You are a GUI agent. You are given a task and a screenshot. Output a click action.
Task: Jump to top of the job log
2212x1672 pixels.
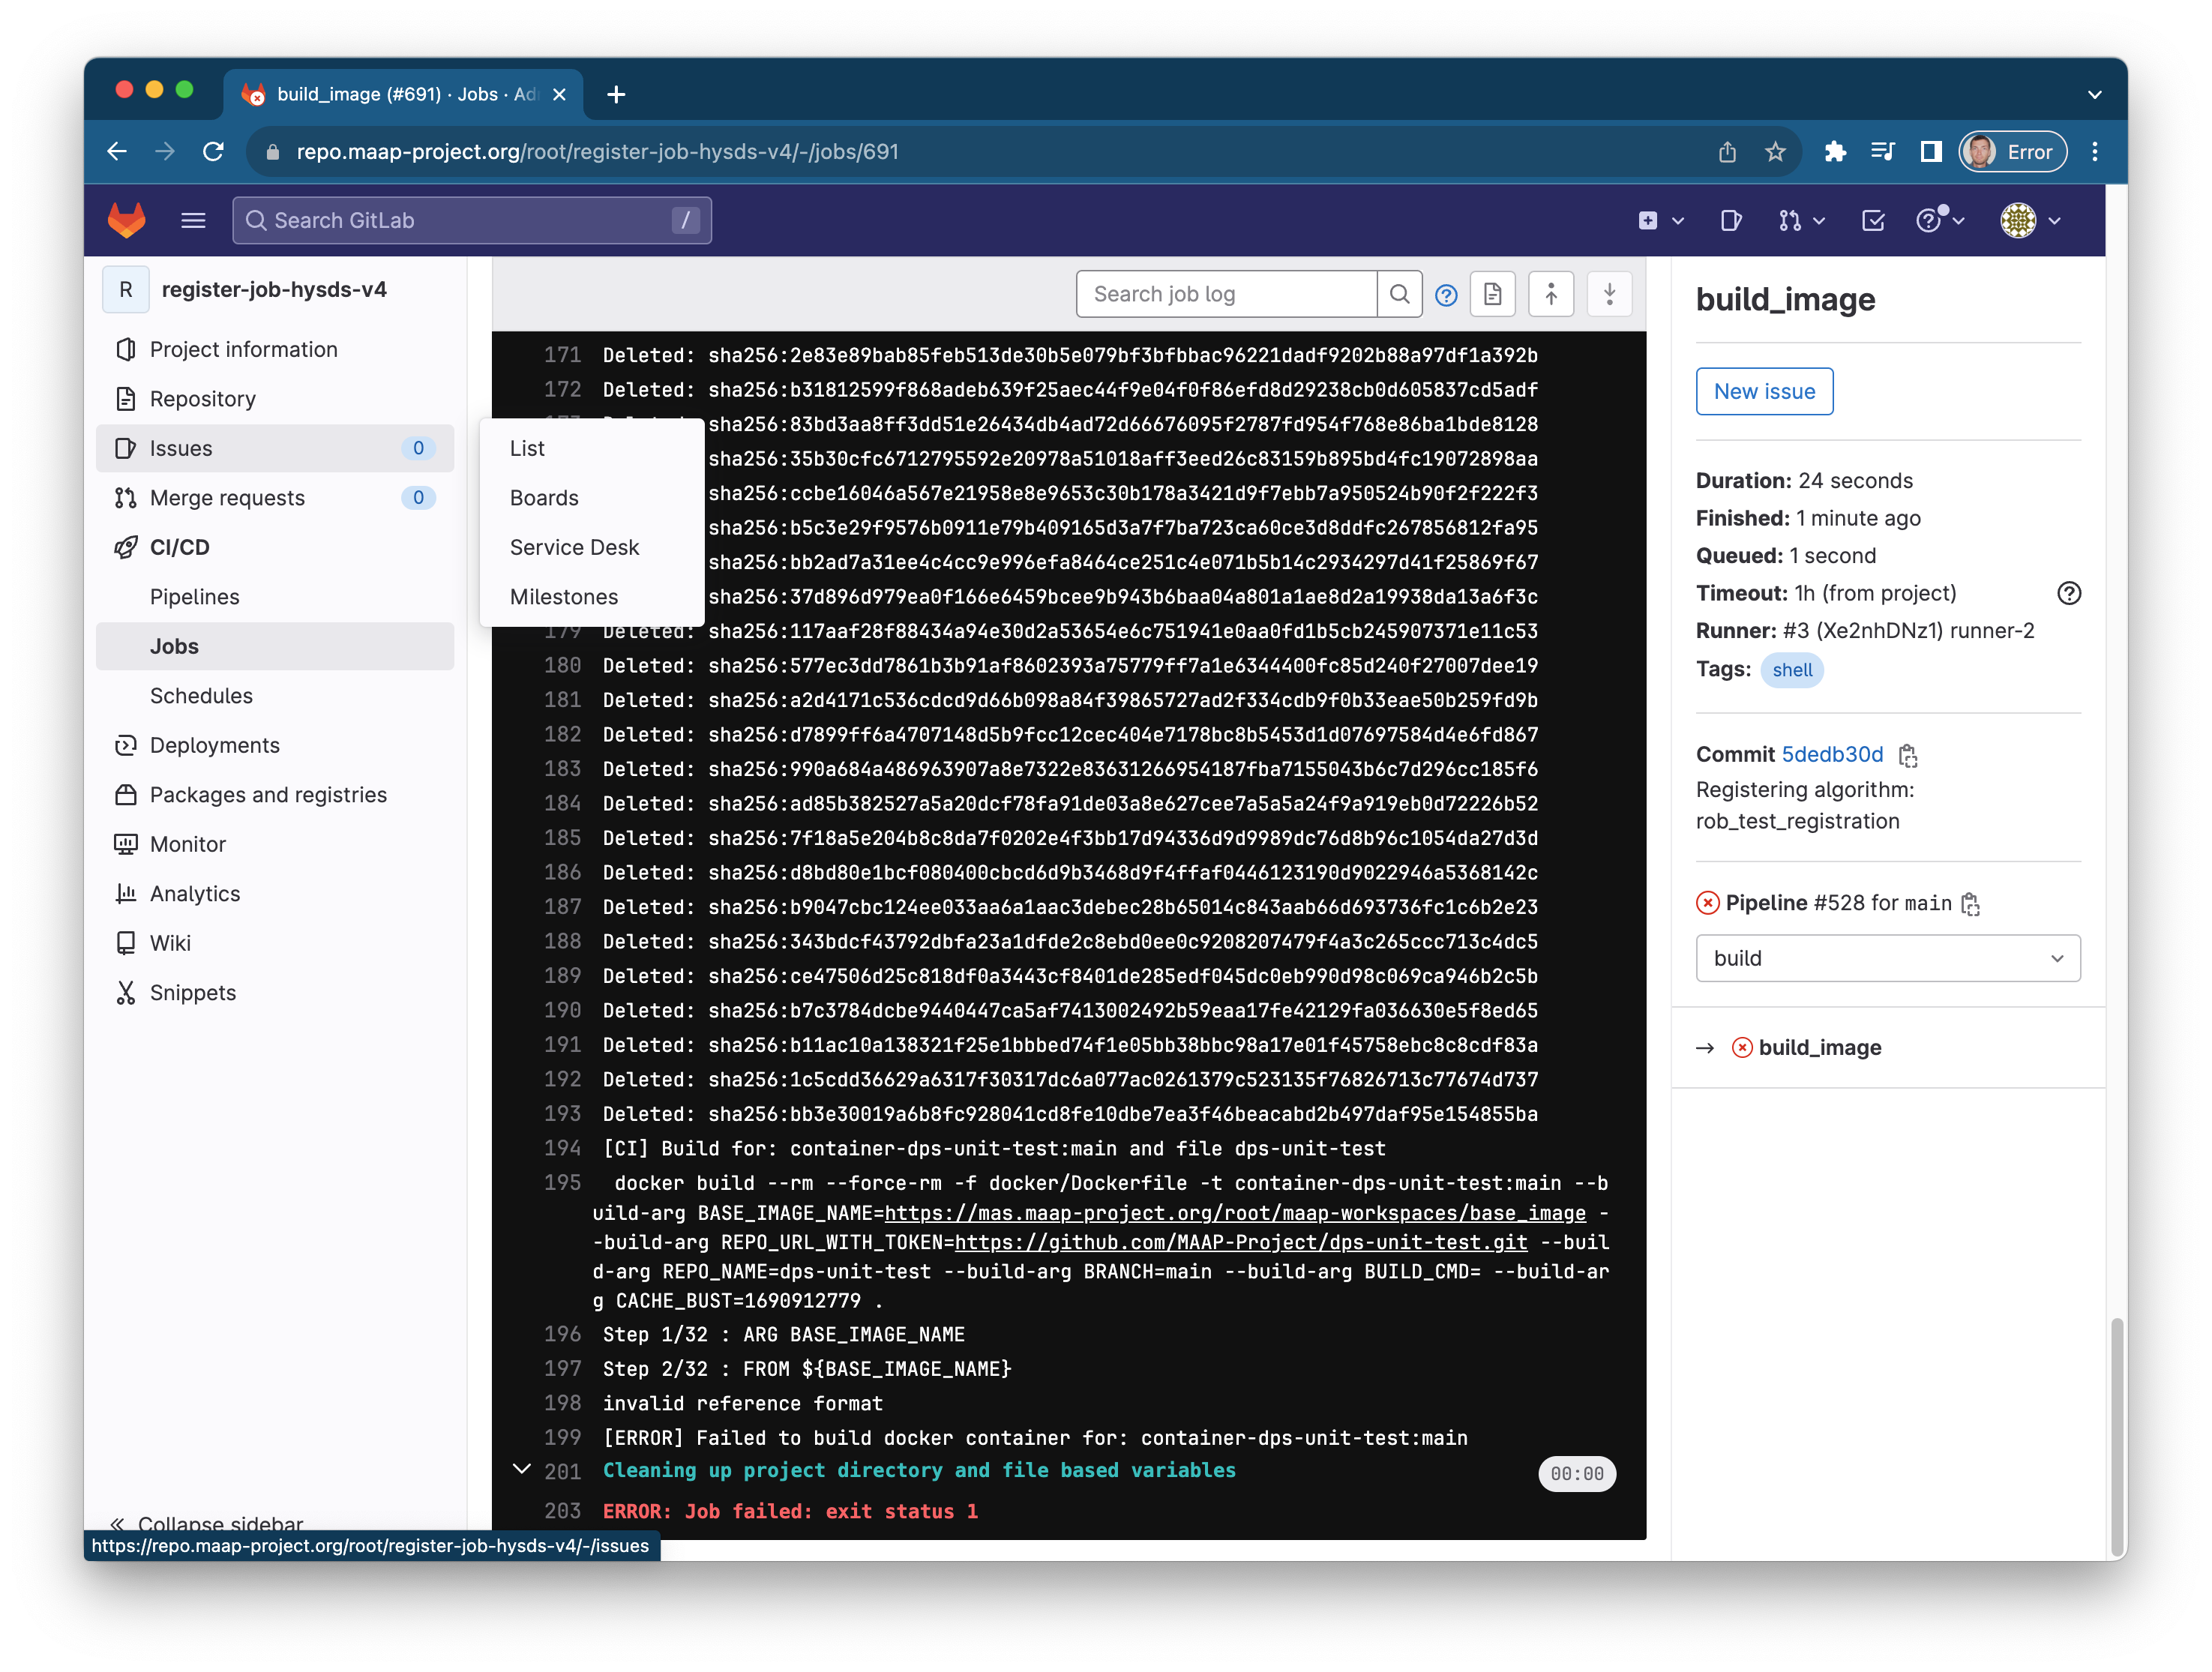click(1551, 294)
